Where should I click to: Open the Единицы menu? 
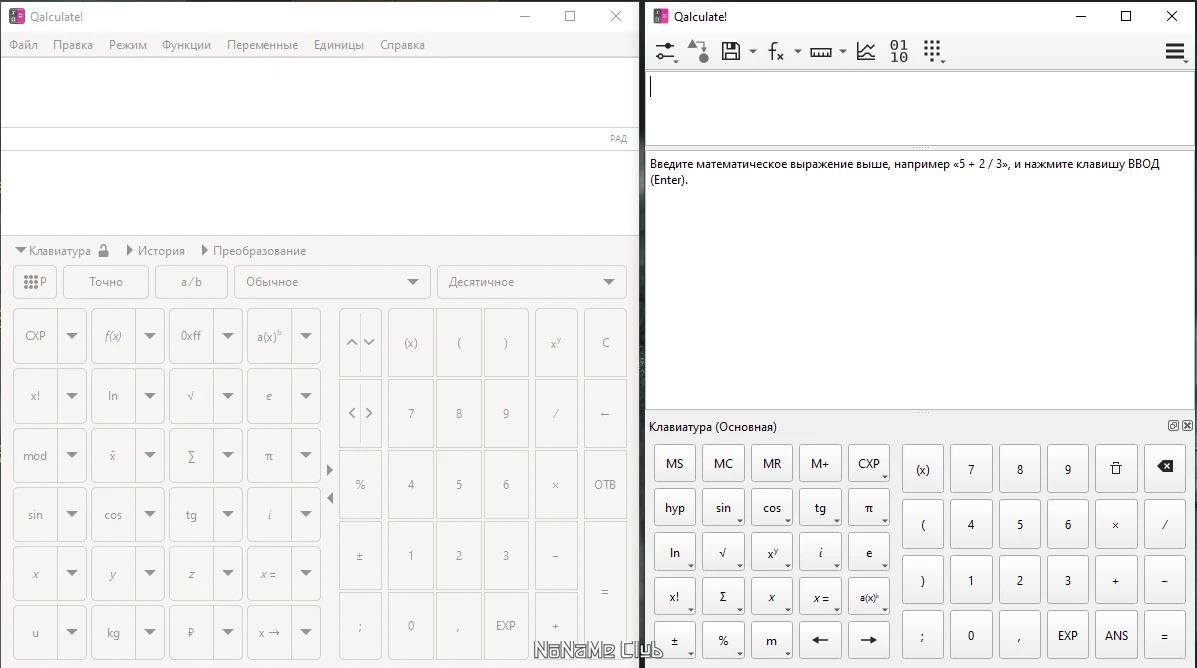tap(339, 44)
